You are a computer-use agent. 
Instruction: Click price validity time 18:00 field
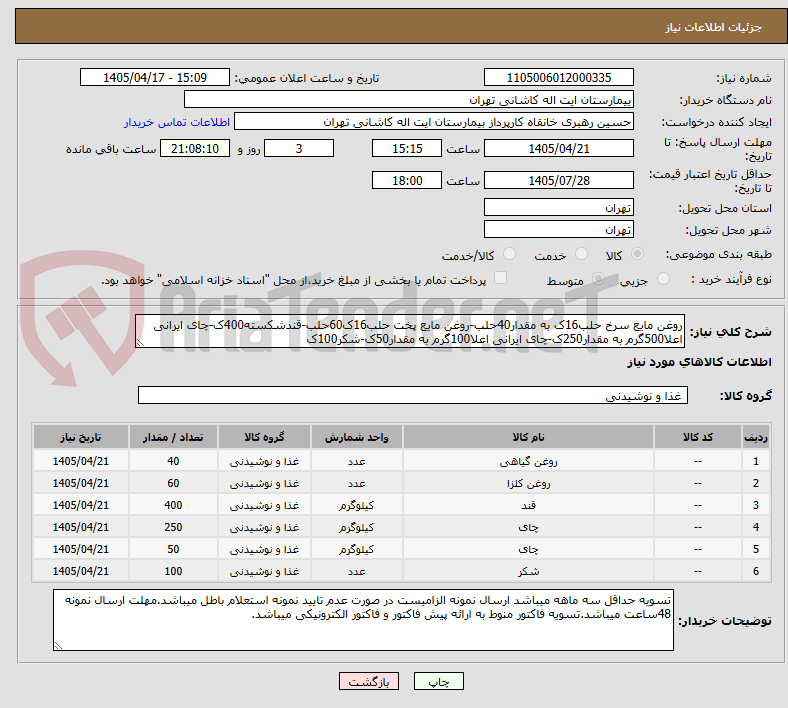[x=407, y=180]
